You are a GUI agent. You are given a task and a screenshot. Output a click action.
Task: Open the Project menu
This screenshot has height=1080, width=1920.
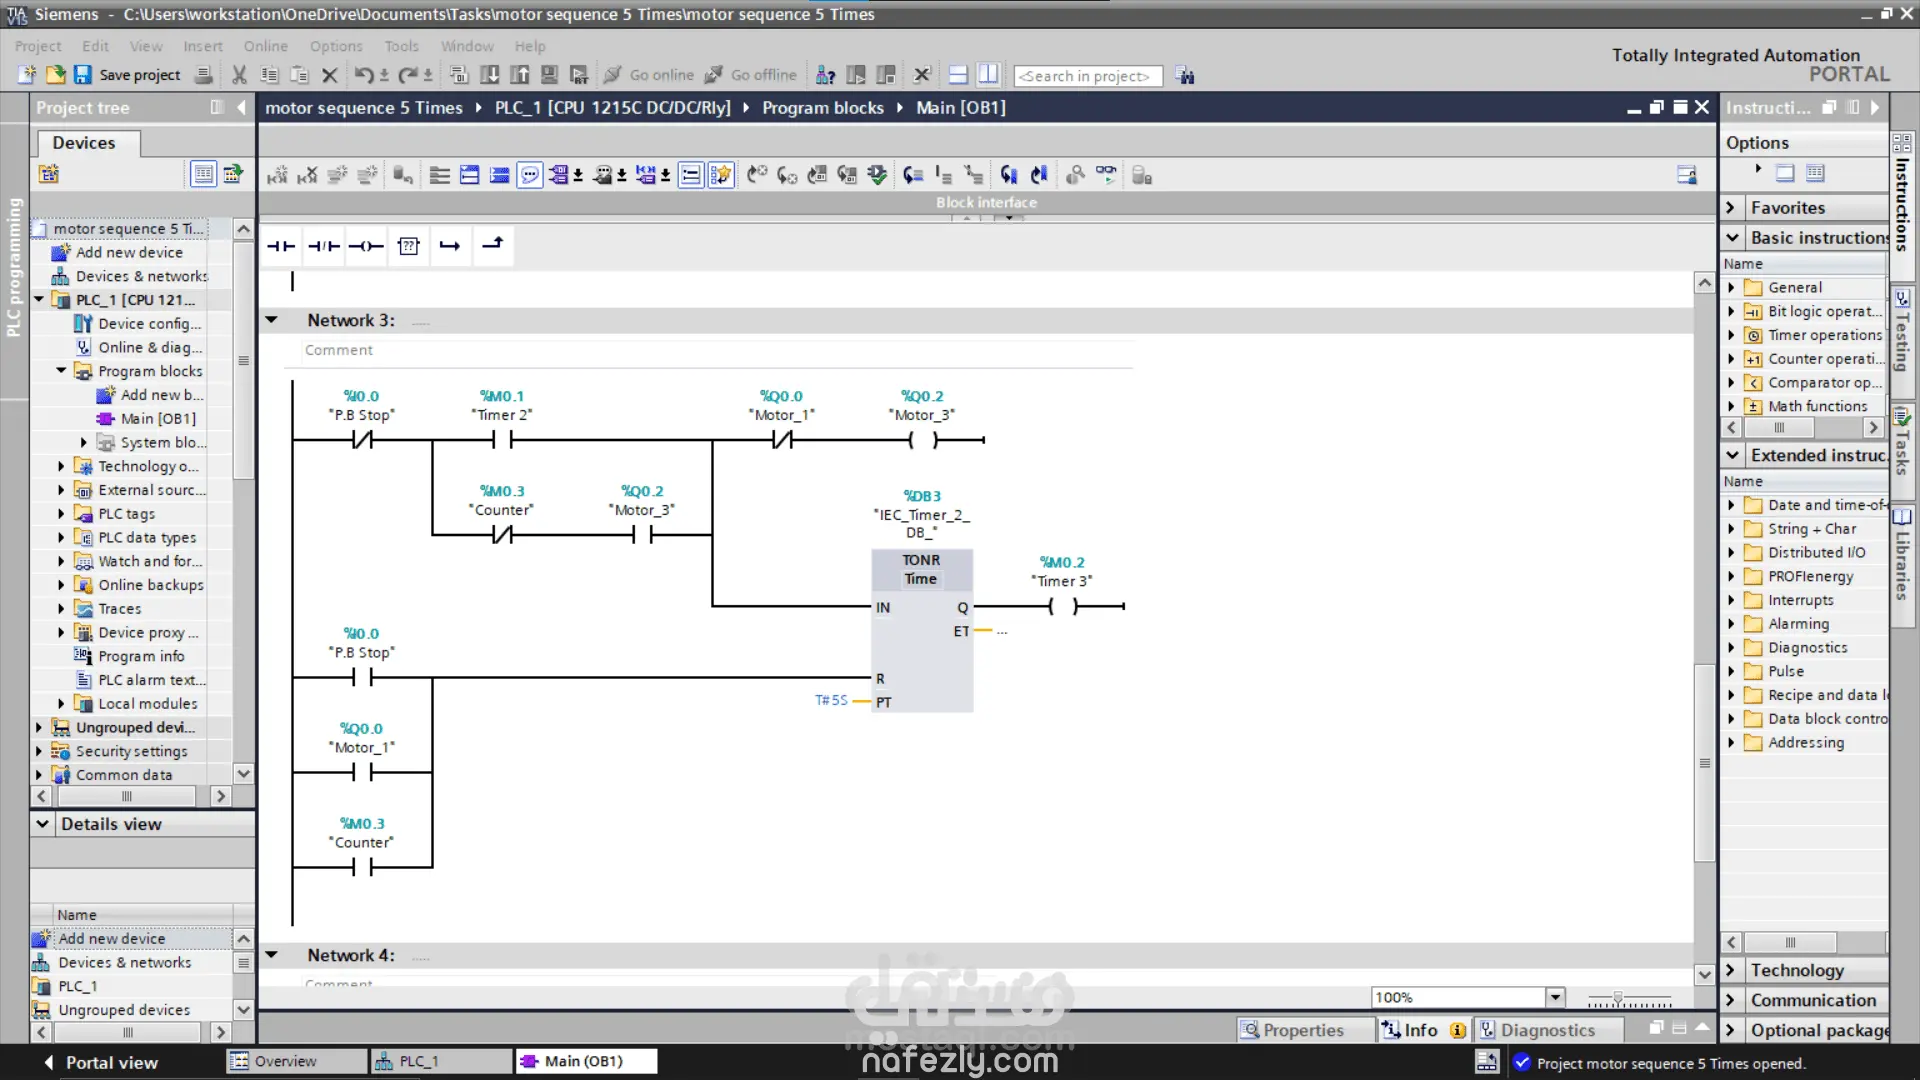[38, 46]
